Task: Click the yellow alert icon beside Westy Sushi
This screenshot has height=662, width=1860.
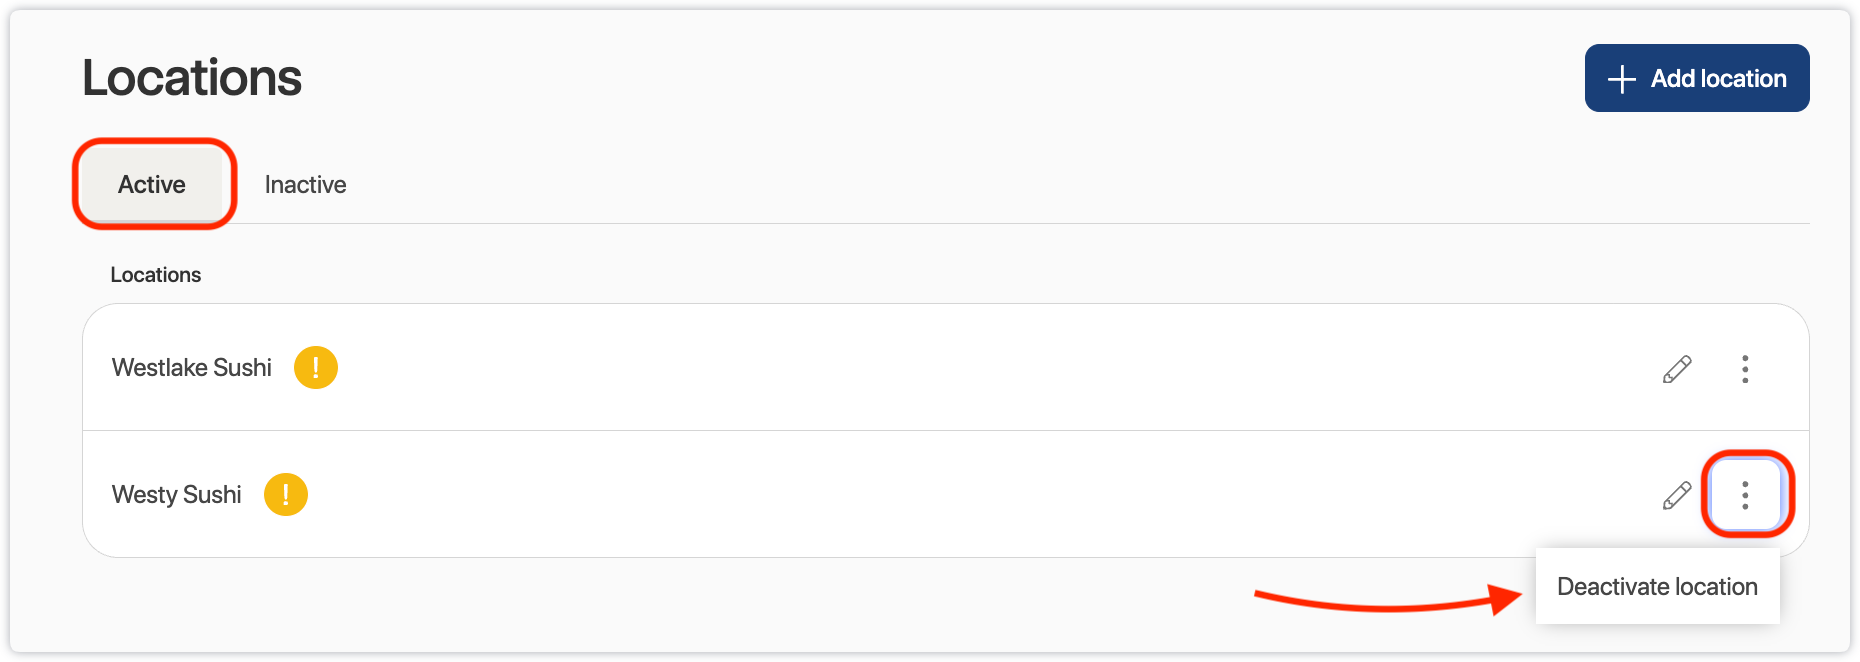Action: pos(286,495)
